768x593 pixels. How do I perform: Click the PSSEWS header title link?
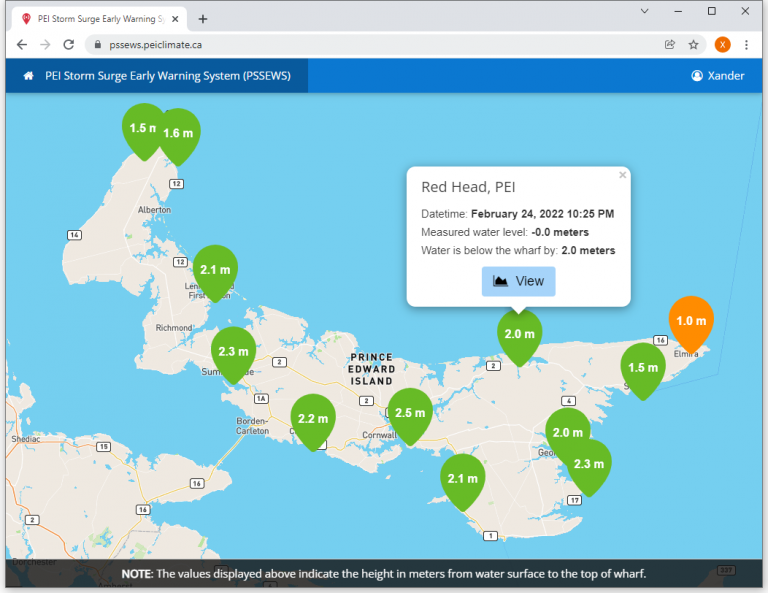point(167,76)
